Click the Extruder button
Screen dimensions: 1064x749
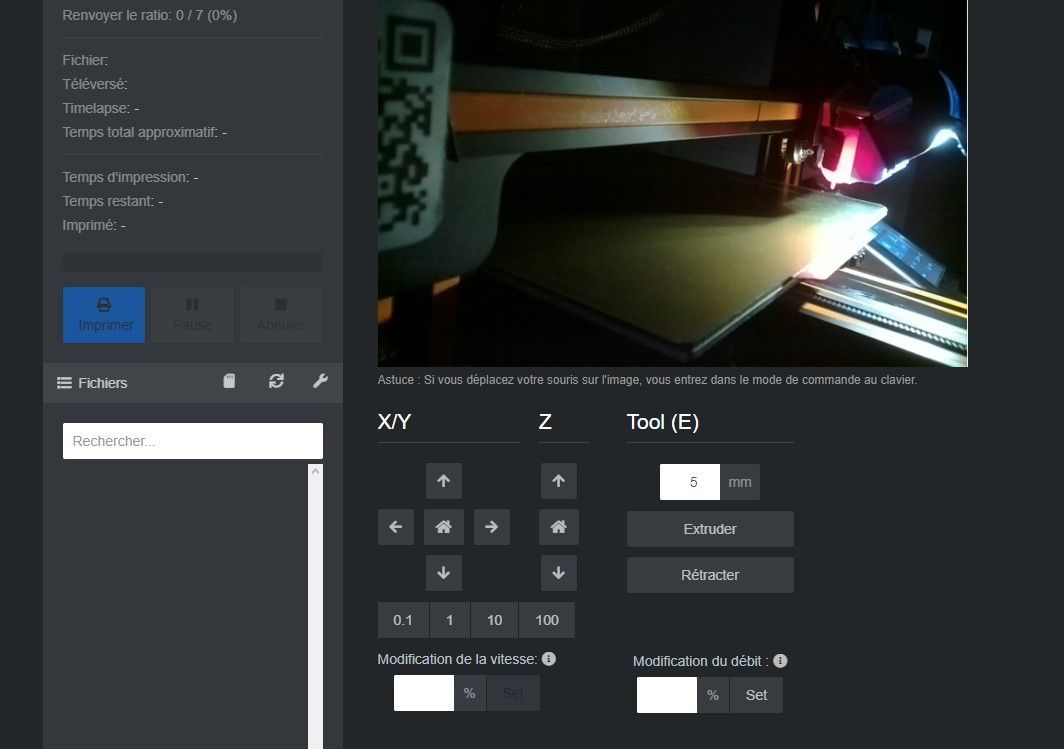pos(710,529)
